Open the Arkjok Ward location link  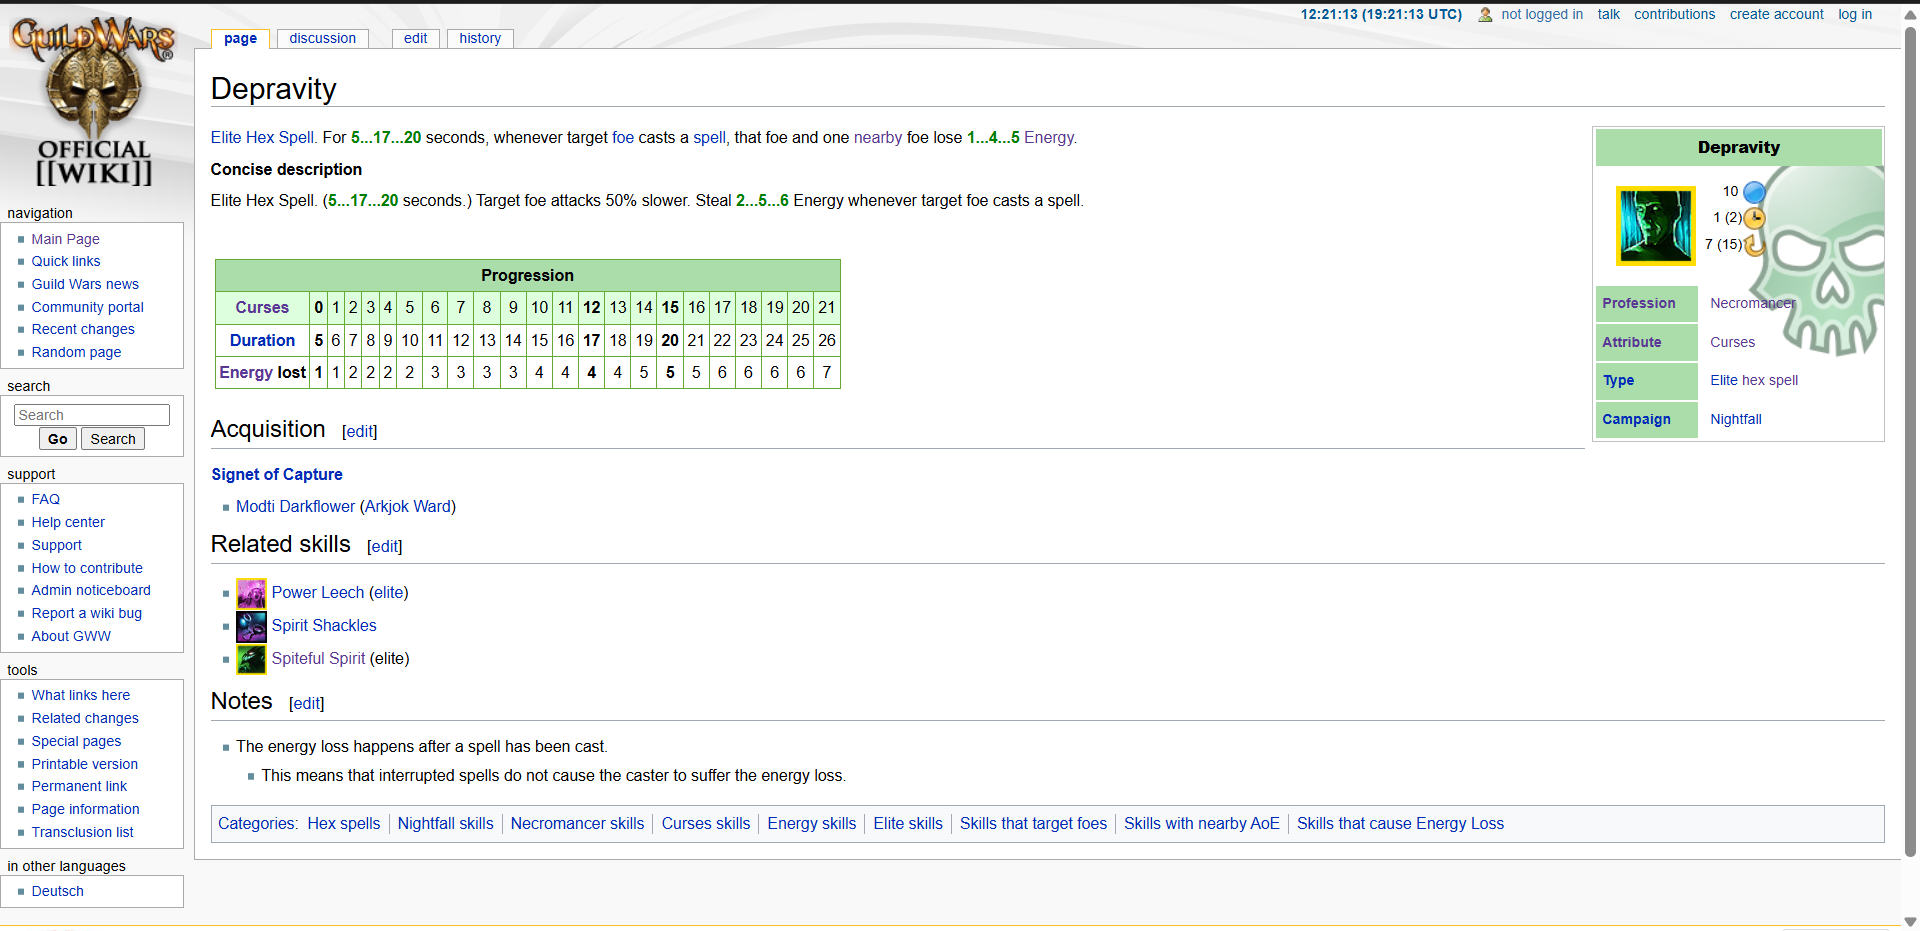point(408,507)
